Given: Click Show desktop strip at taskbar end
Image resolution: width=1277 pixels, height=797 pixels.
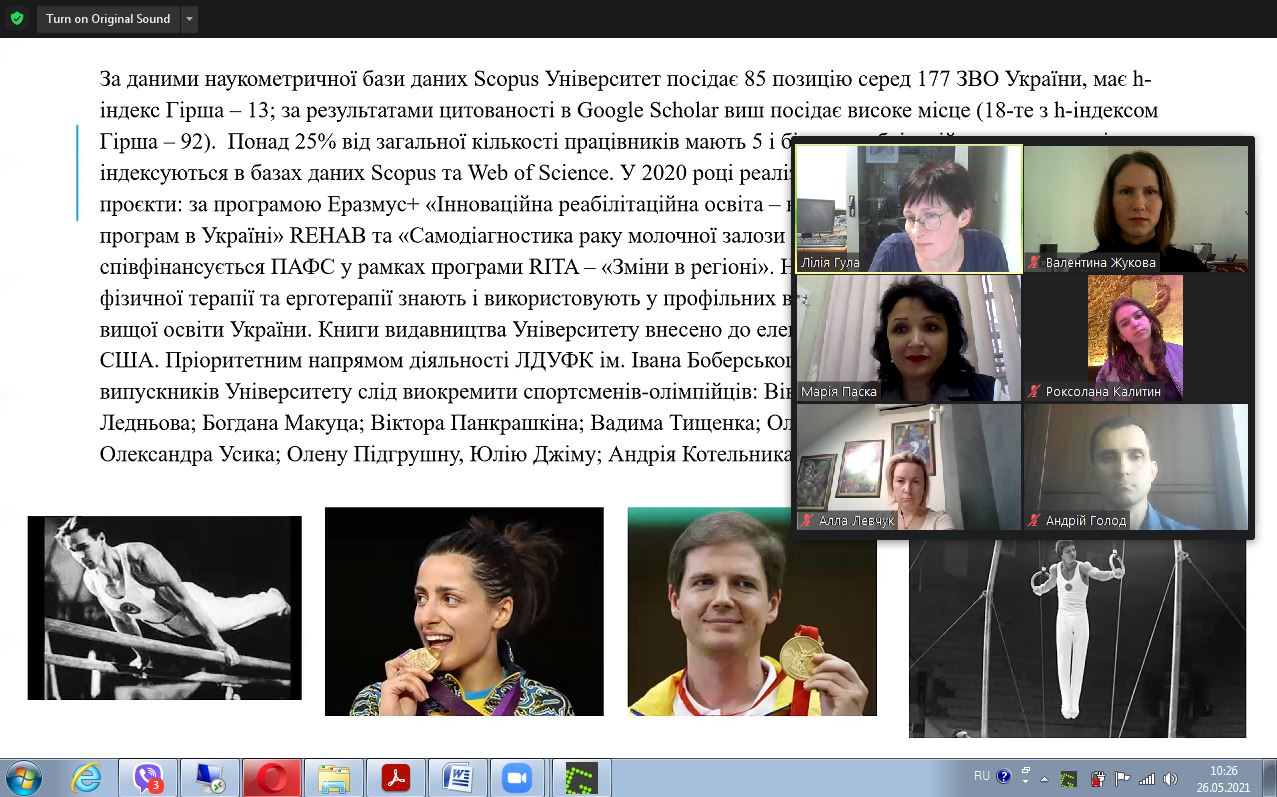Looking at the screenshot, I should [x=1269, y=777].
